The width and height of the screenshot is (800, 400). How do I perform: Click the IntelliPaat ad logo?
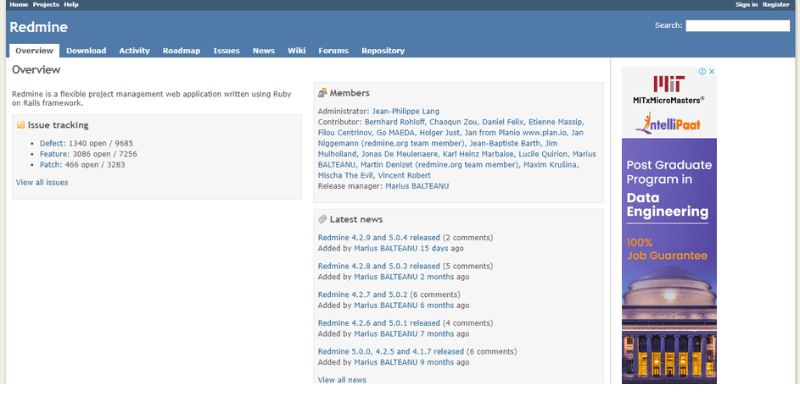coord(668,123)
